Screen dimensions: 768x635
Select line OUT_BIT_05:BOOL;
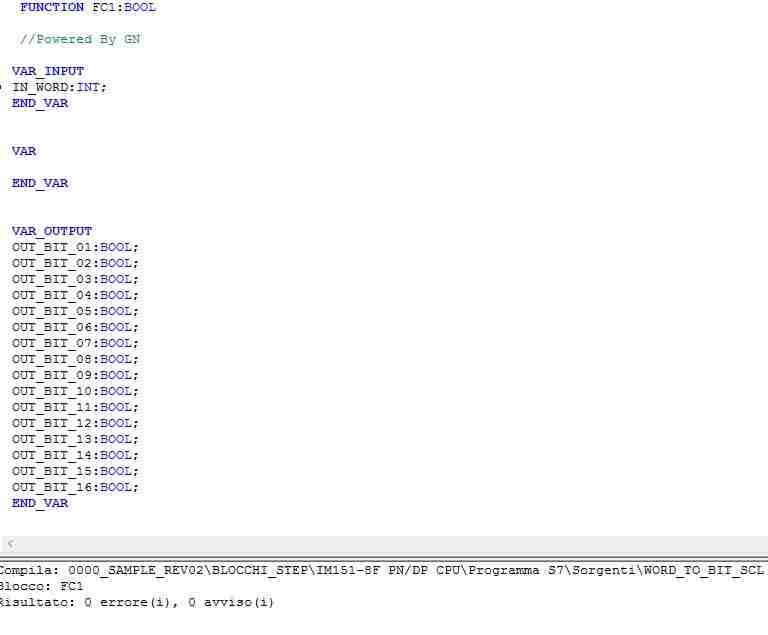75,311
